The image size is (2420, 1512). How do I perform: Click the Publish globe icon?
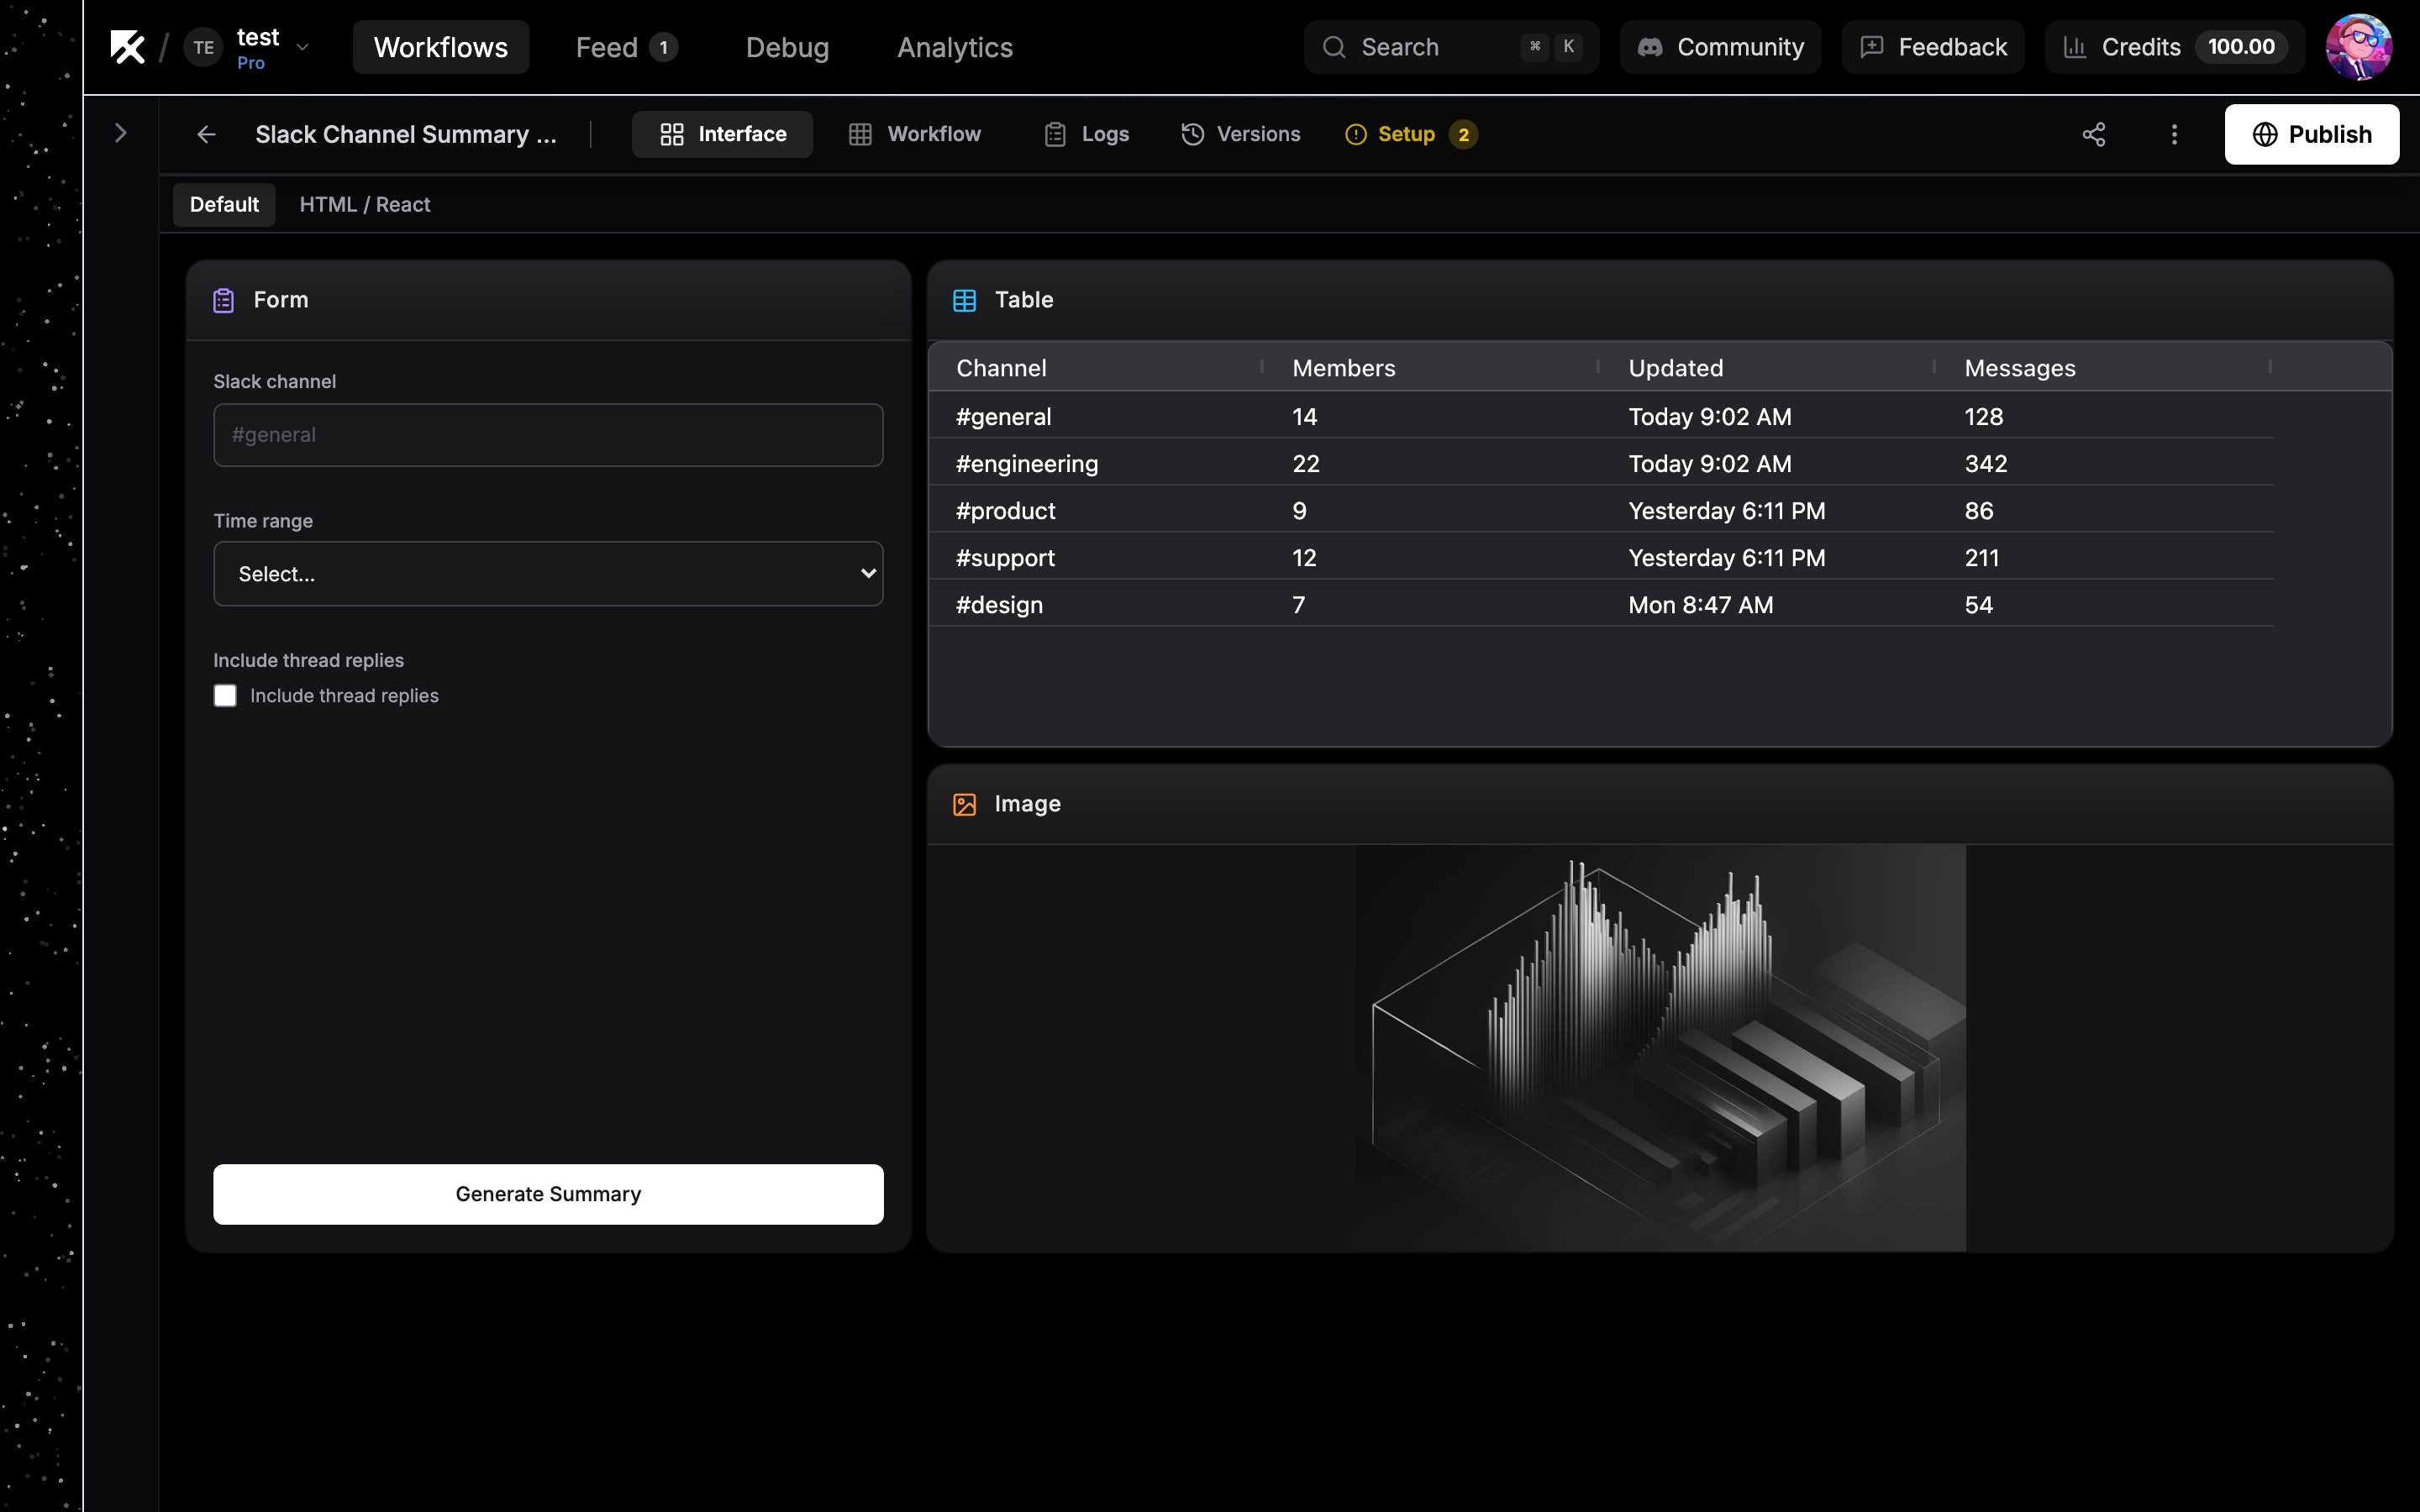2264,134
